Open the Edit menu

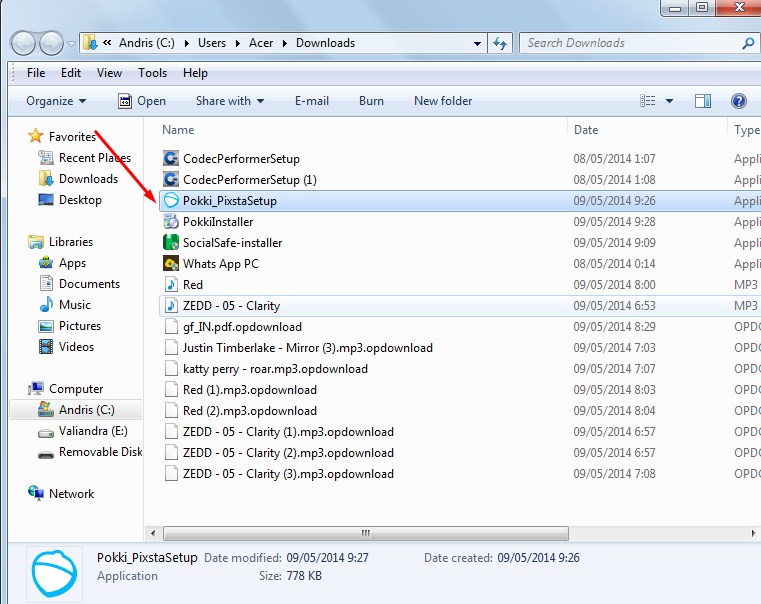pyautogui.click(x=70, y=73)
